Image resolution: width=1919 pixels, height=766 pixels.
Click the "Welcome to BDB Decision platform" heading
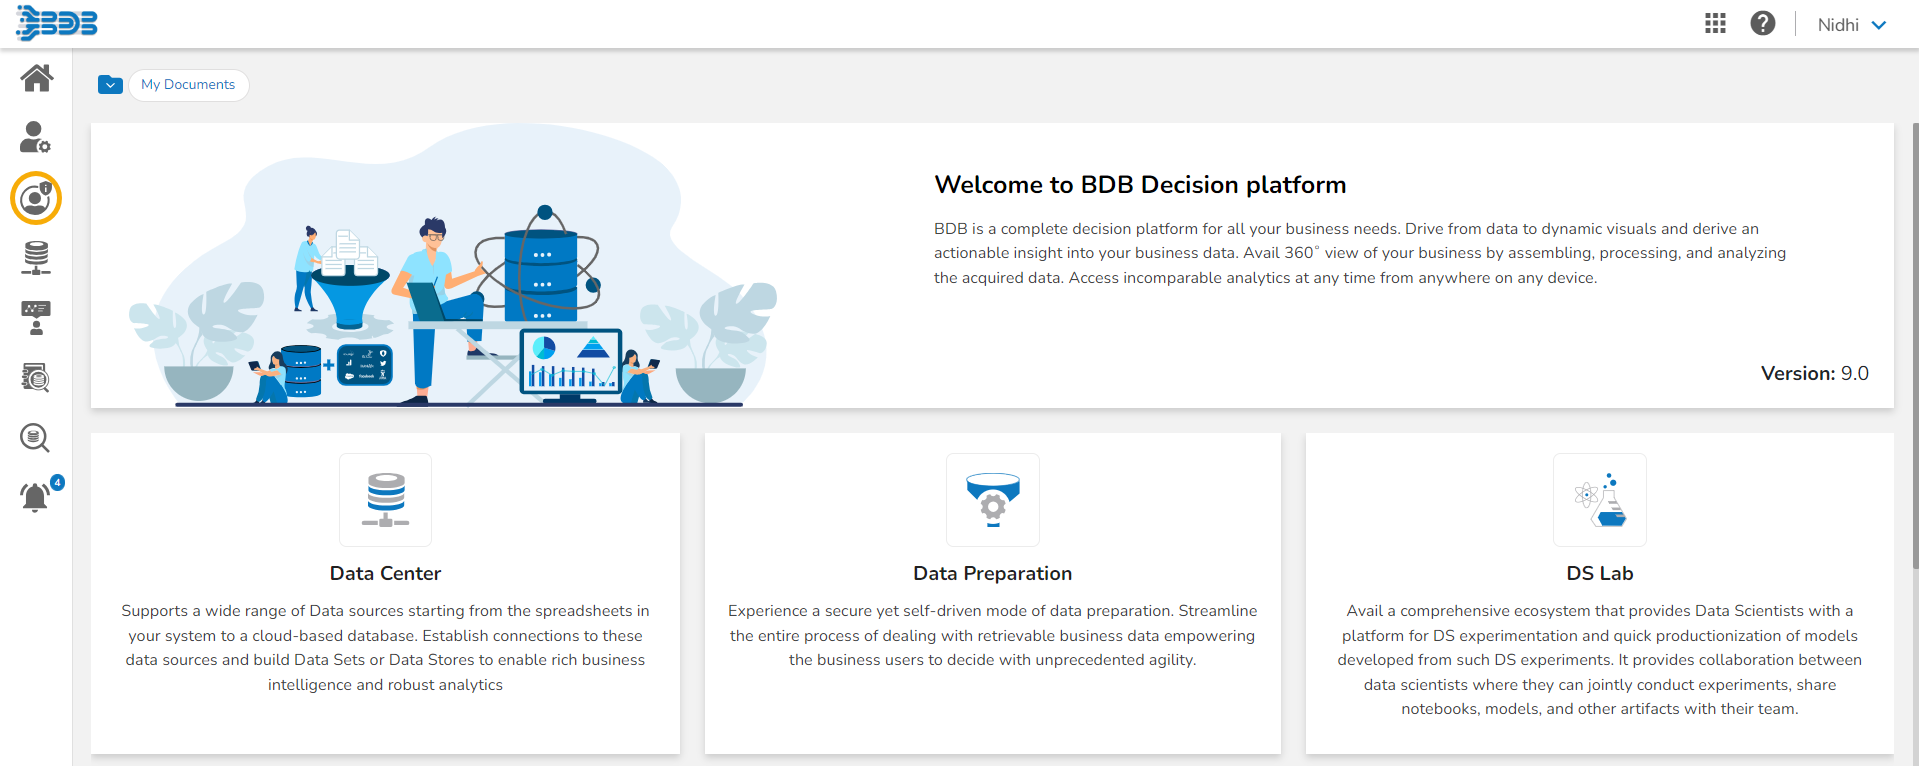coord(1140,185)
